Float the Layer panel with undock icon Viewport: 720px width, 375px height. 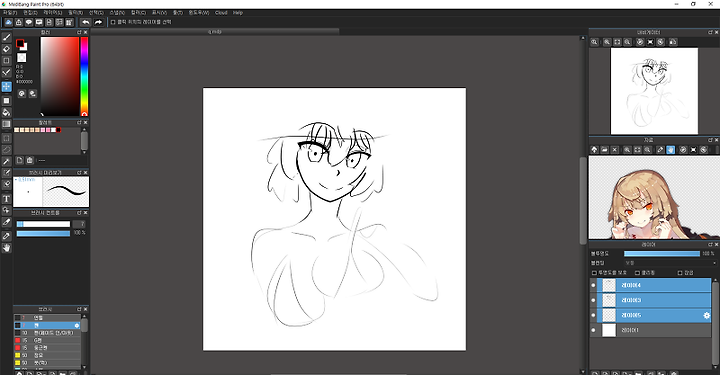pos(710,244)
